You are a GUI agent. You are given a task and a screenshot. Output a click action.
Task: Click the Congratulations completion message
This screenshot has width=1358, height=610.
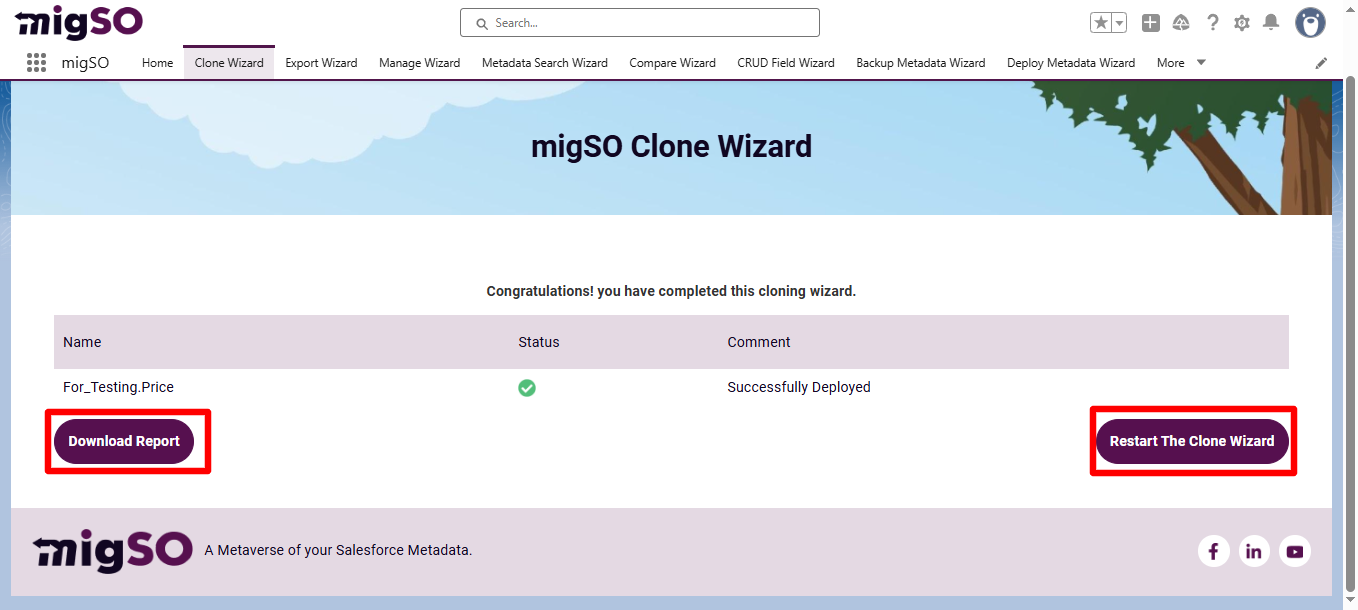(x=671, y=292)
